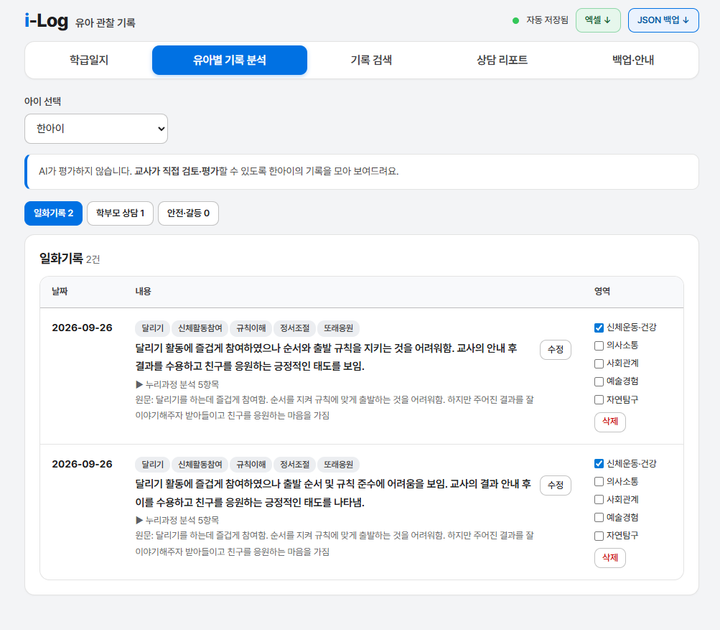Check 의사소통 in the first record

[x=599, y=346]
